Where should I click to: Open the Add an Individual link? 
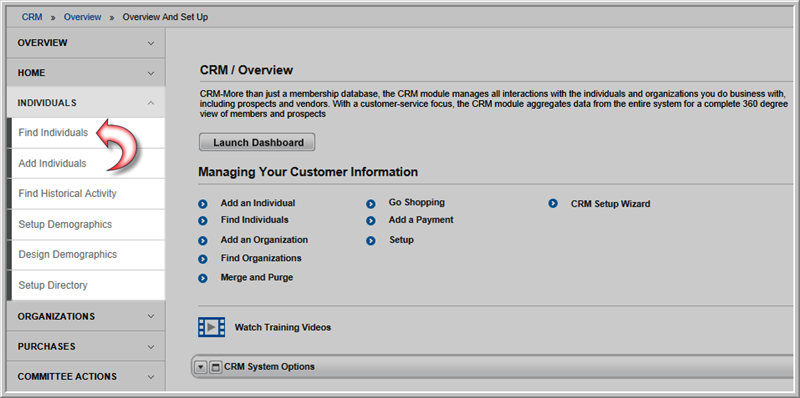tap(258, 203)
